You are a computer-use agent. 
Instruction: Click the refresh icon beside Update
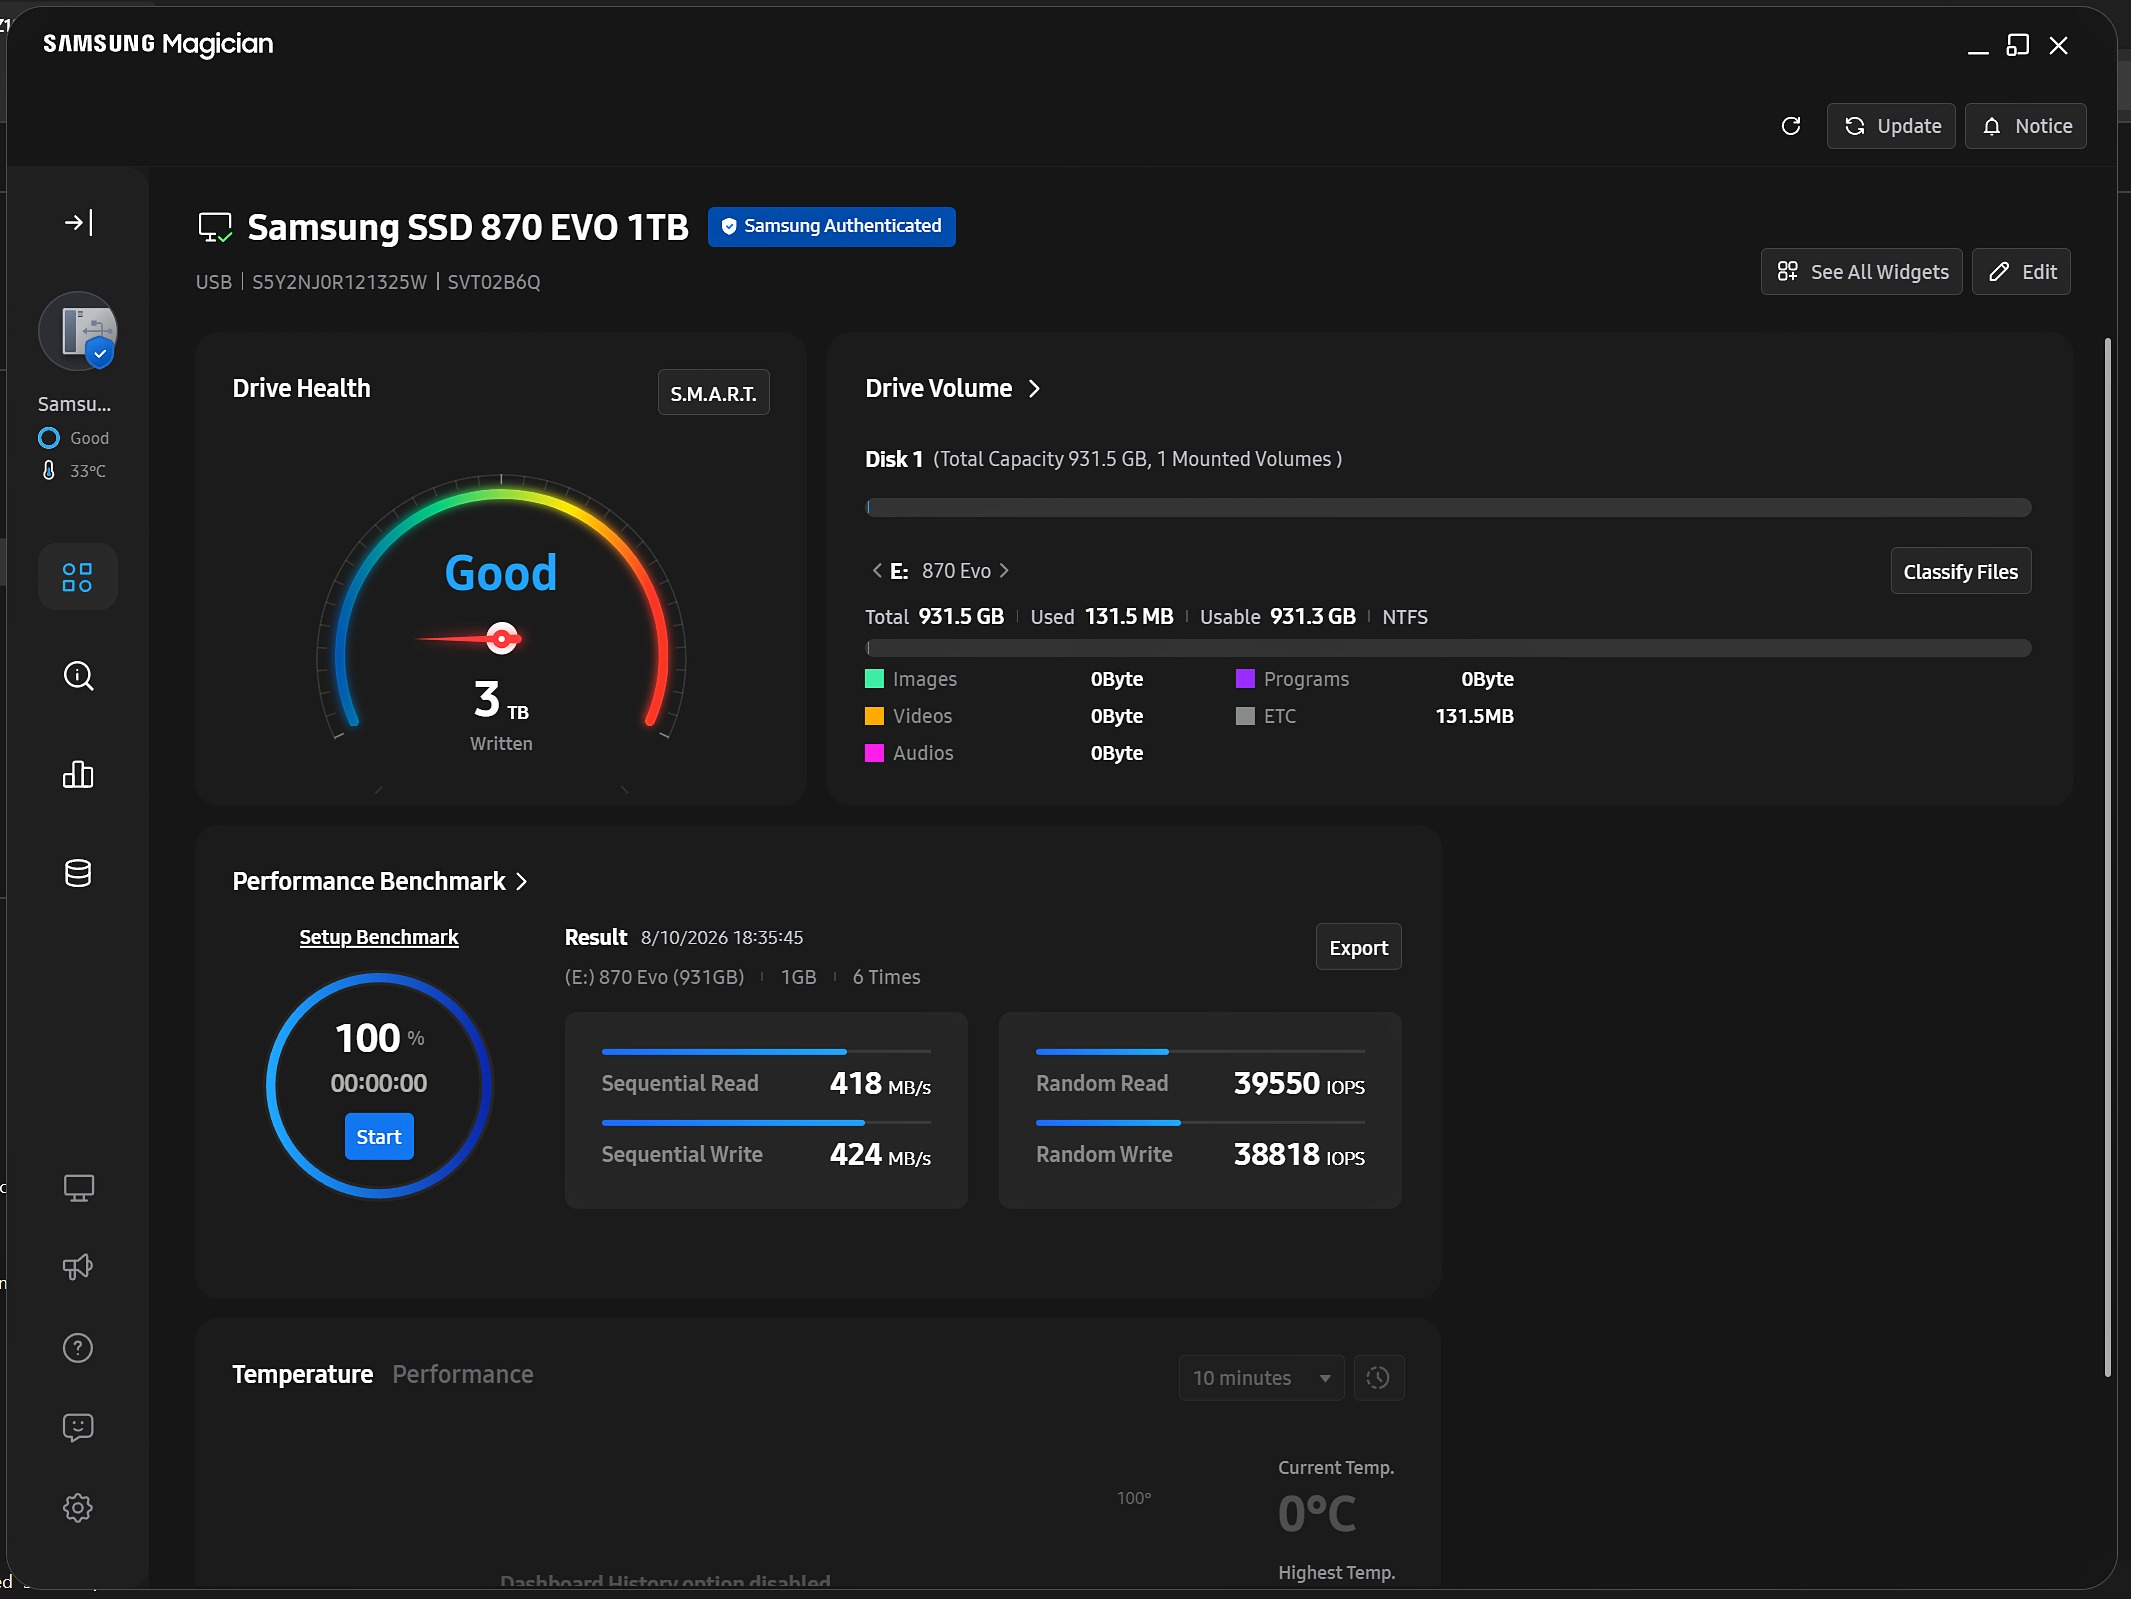tap(1791, 126)
